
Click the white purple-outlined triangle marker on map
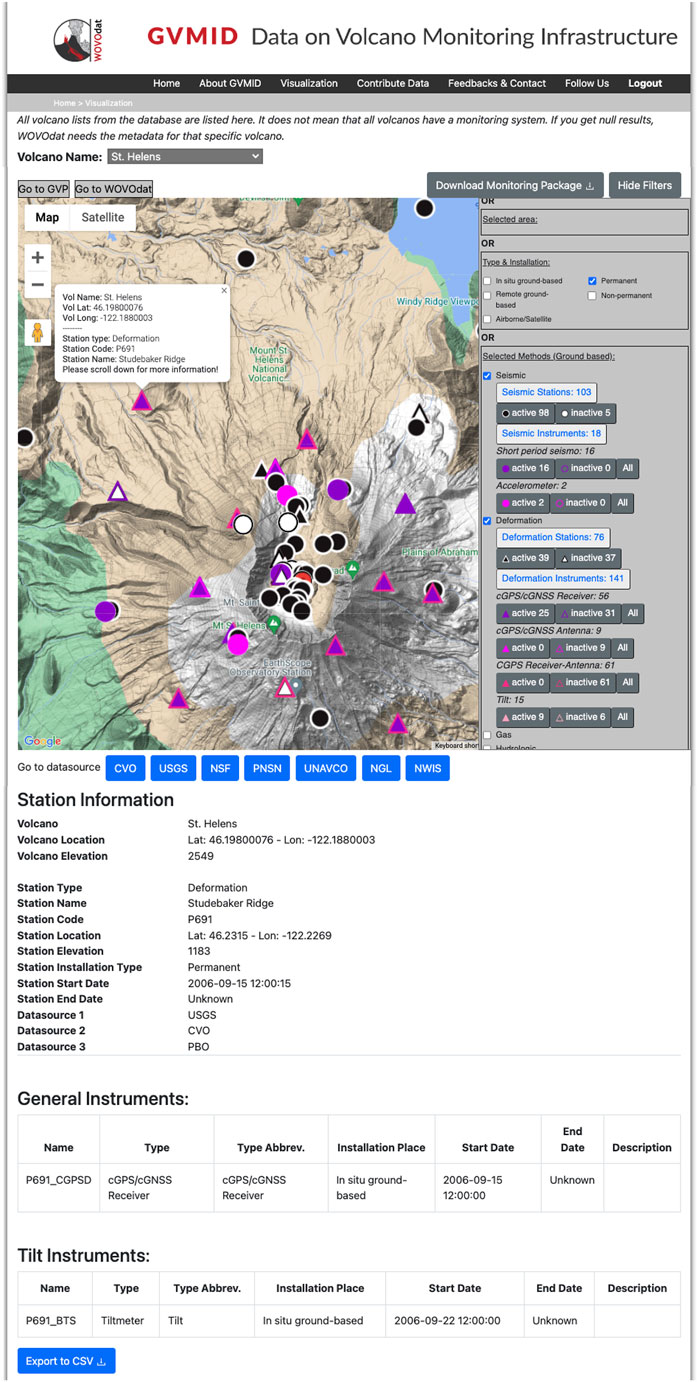click(117, 491)
